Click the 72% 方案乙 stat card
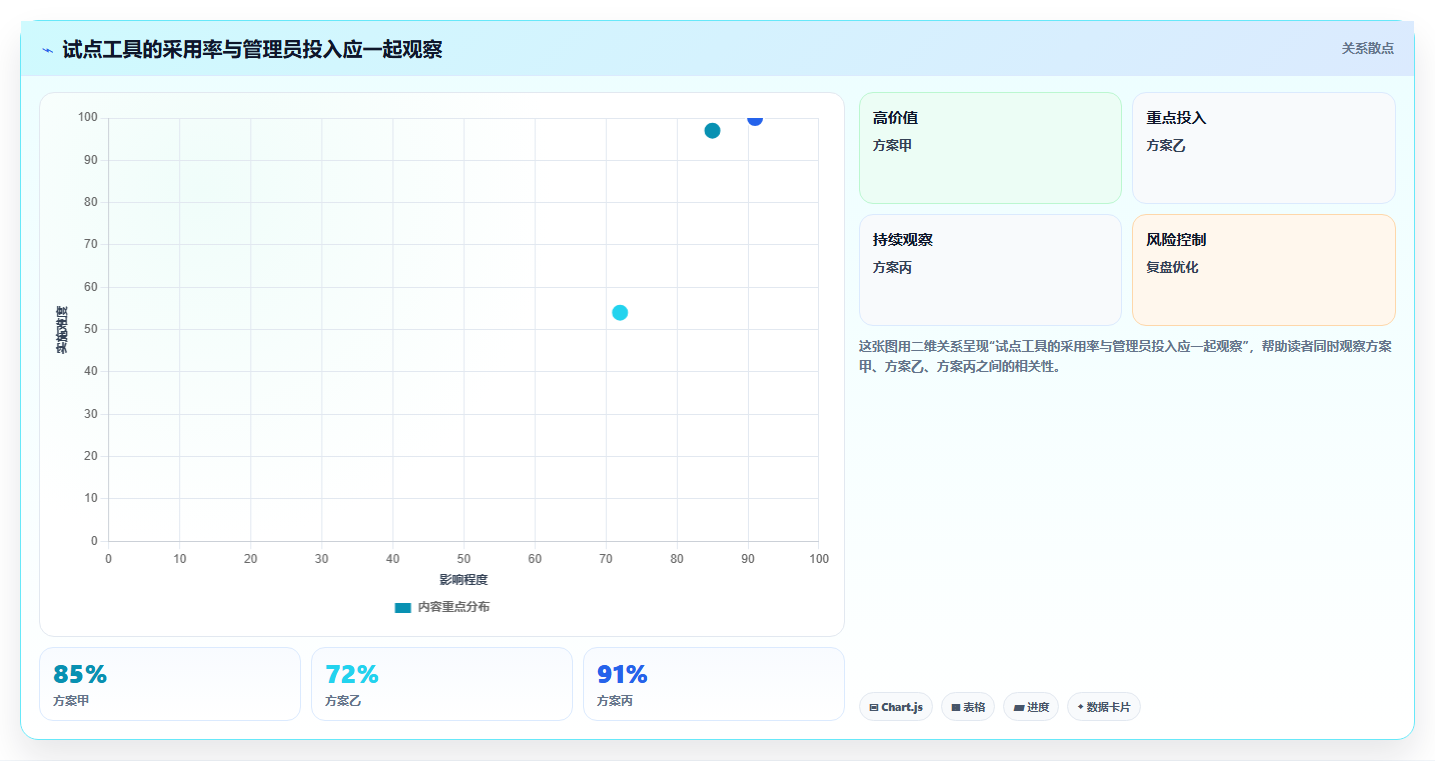This screenshot has width=1435, height=761. (442, 684)
